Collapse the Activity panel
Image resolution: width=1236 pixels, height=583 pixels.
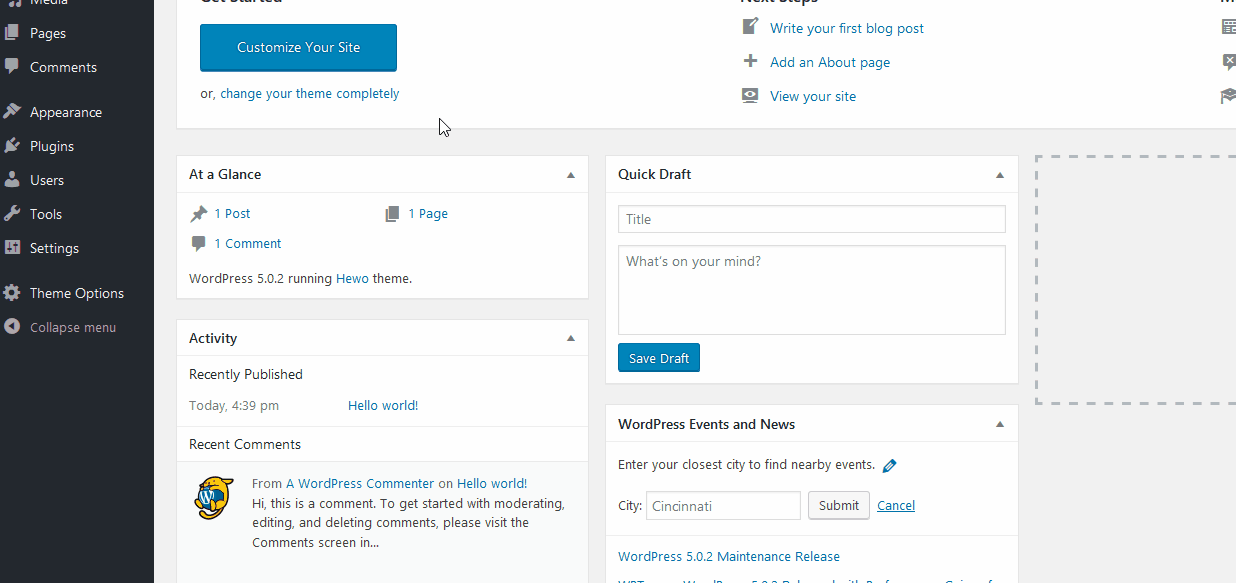571,339
